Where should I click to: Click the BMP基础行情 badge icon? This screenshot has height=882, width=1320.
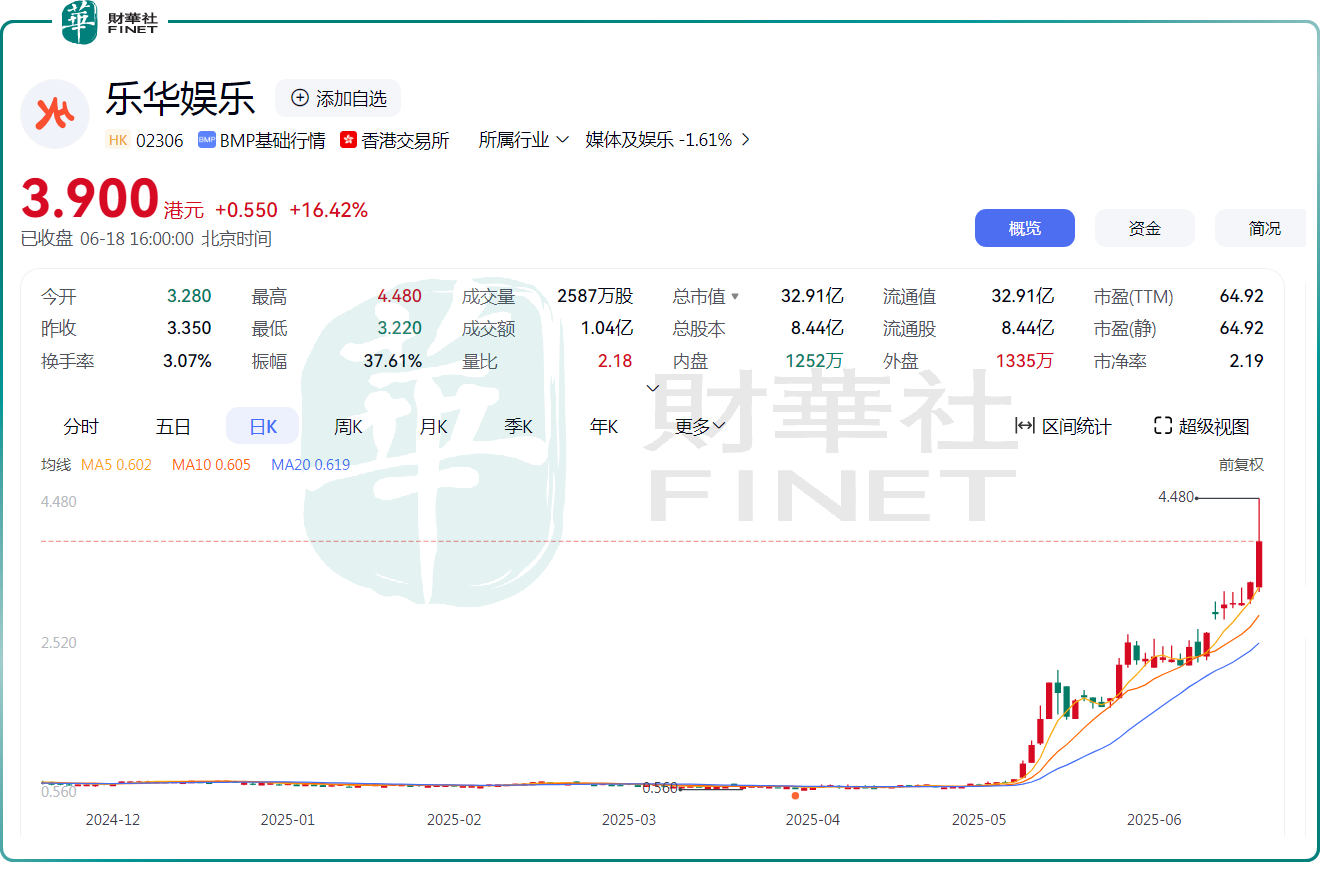pyautogui.click(x=207, y=140)
